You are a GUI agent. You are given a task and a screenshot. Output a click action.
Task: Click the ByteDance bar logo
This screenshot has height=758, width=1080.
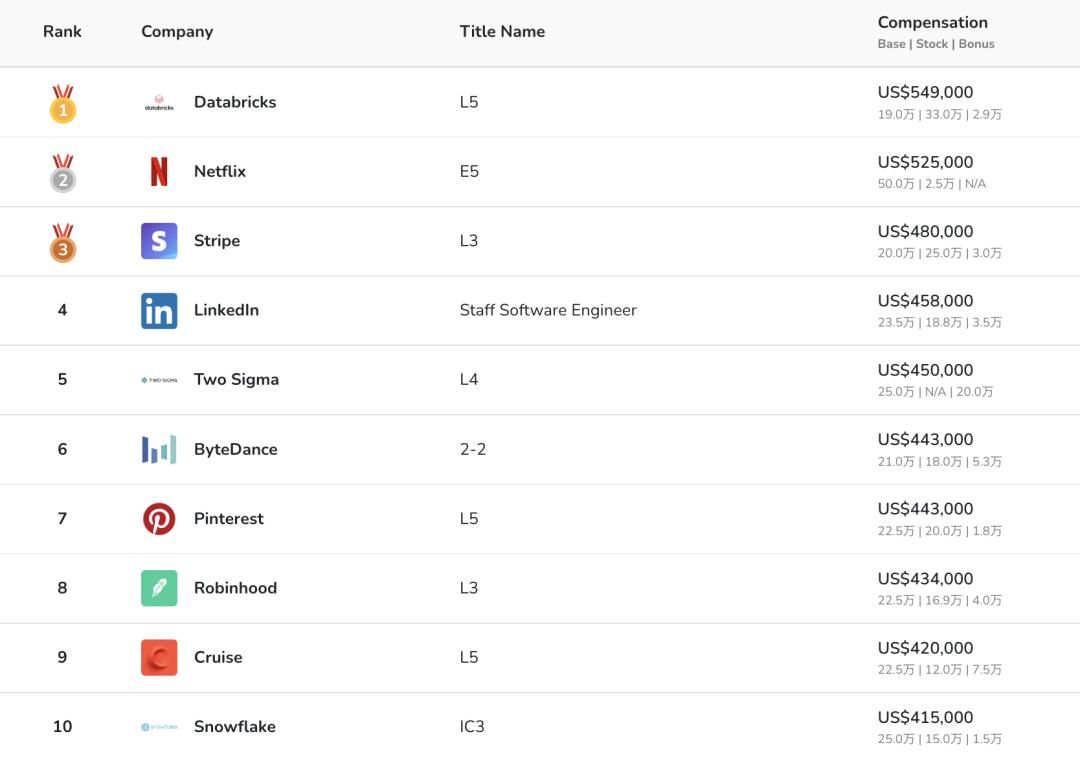[x=159, y=450]
